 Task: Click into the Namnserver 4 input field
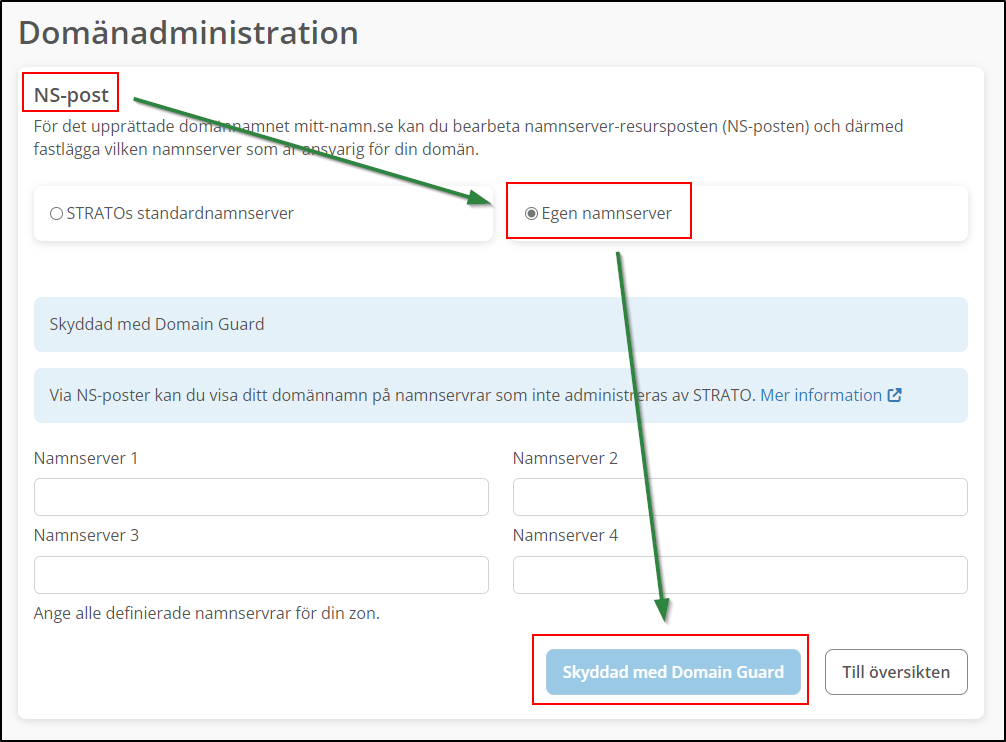(x=739, y=575)
